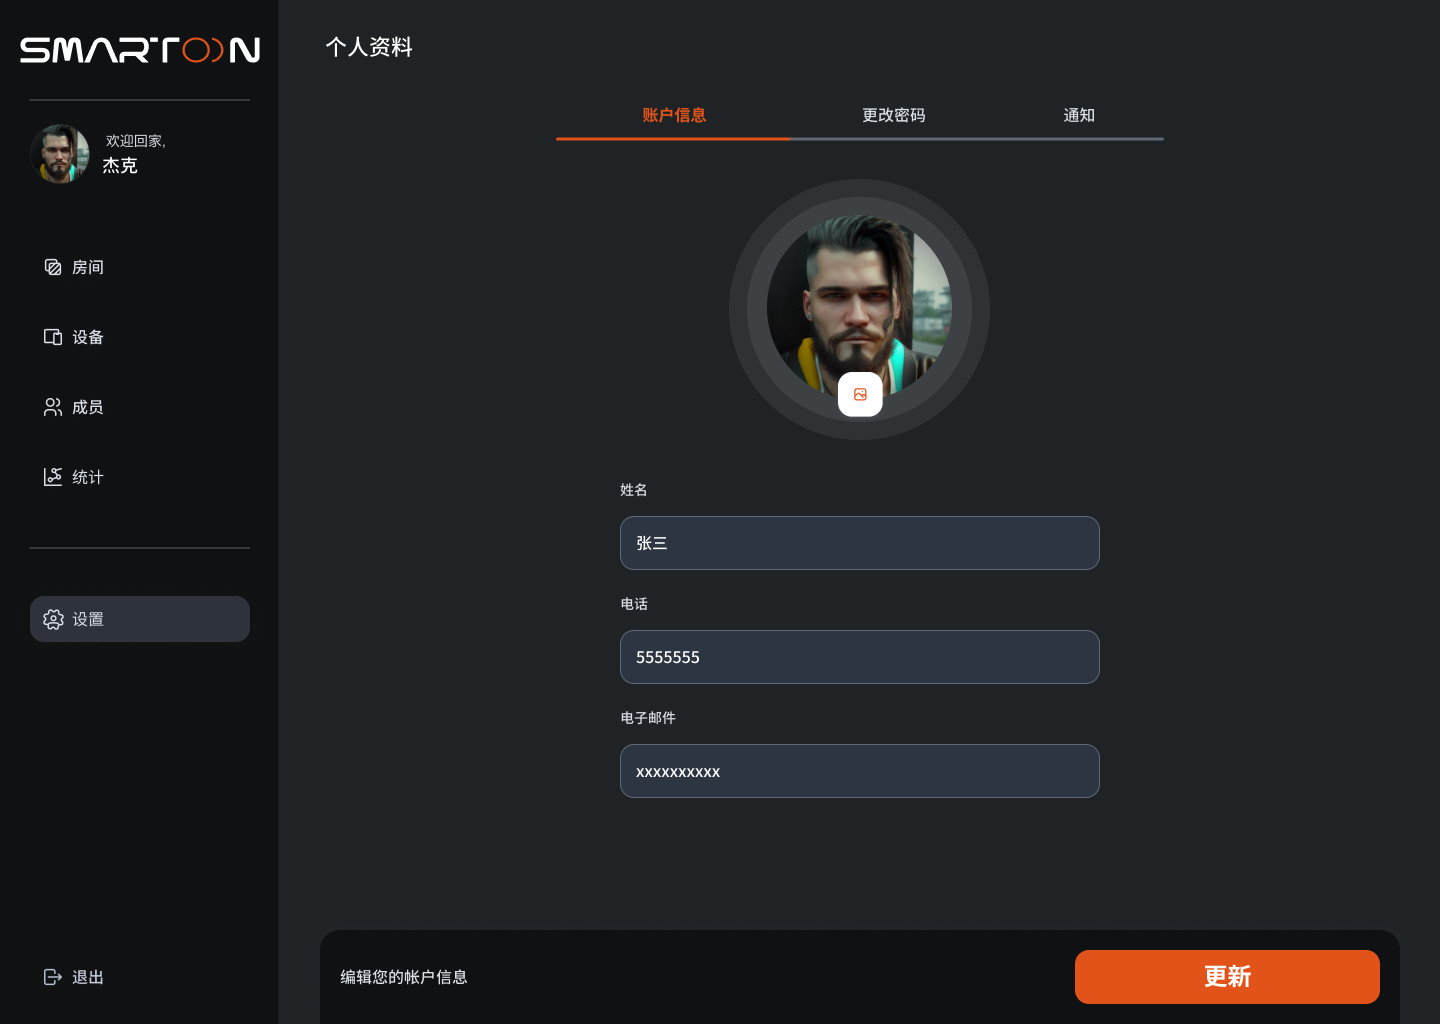Click the 姓名 field containing 张三
This screenshot has width=1440, height=1024.
tap(859, 543)
